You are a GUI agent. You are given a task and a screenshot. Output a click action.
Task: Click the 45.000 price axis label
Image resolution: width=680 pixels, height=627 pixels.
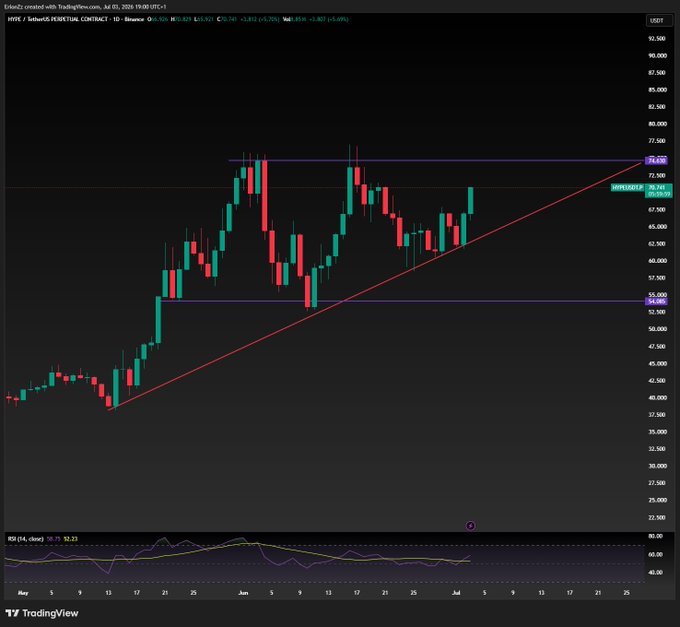657,364
